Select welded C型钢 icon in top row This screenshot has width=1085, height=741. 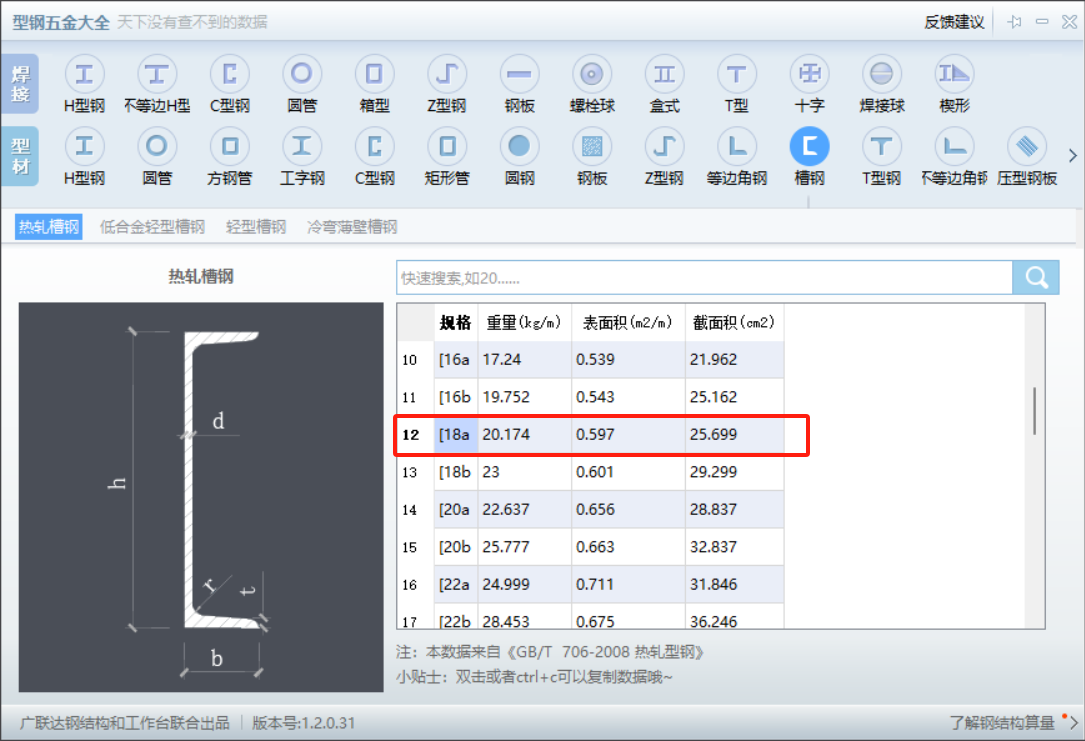click(230, 74)
